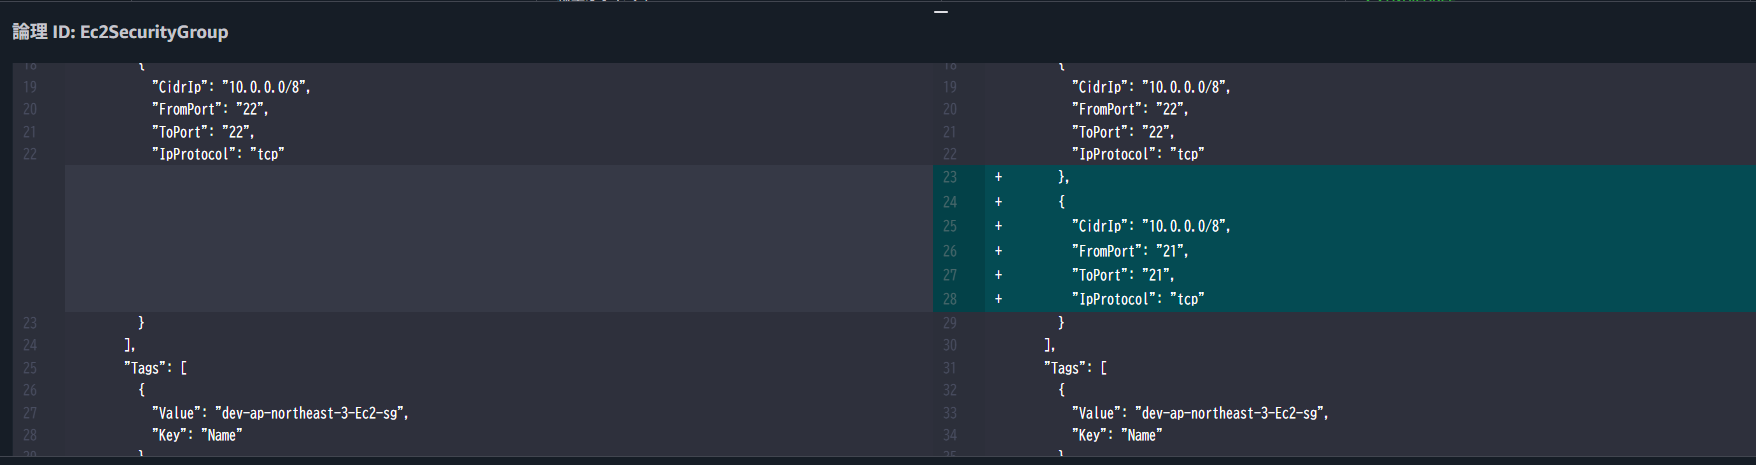Click the closing bracket on right line 30
The image size is (1756, 465).
pyautogui.click(x=1049, y=345)
